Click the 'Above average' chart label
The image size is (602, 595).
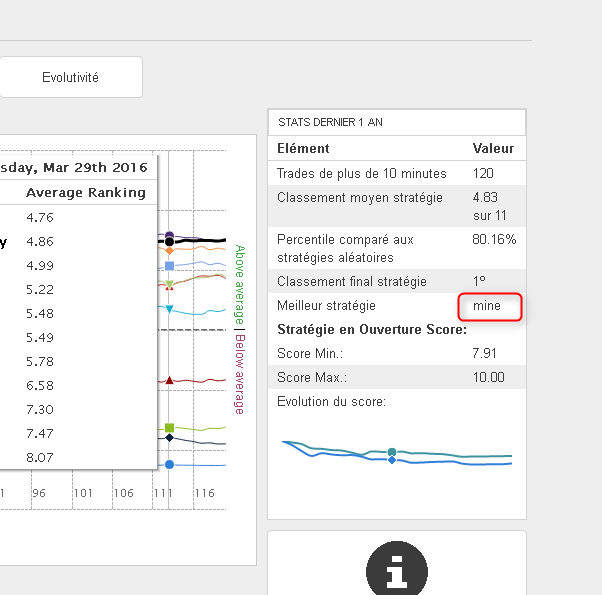click(240, 283)
